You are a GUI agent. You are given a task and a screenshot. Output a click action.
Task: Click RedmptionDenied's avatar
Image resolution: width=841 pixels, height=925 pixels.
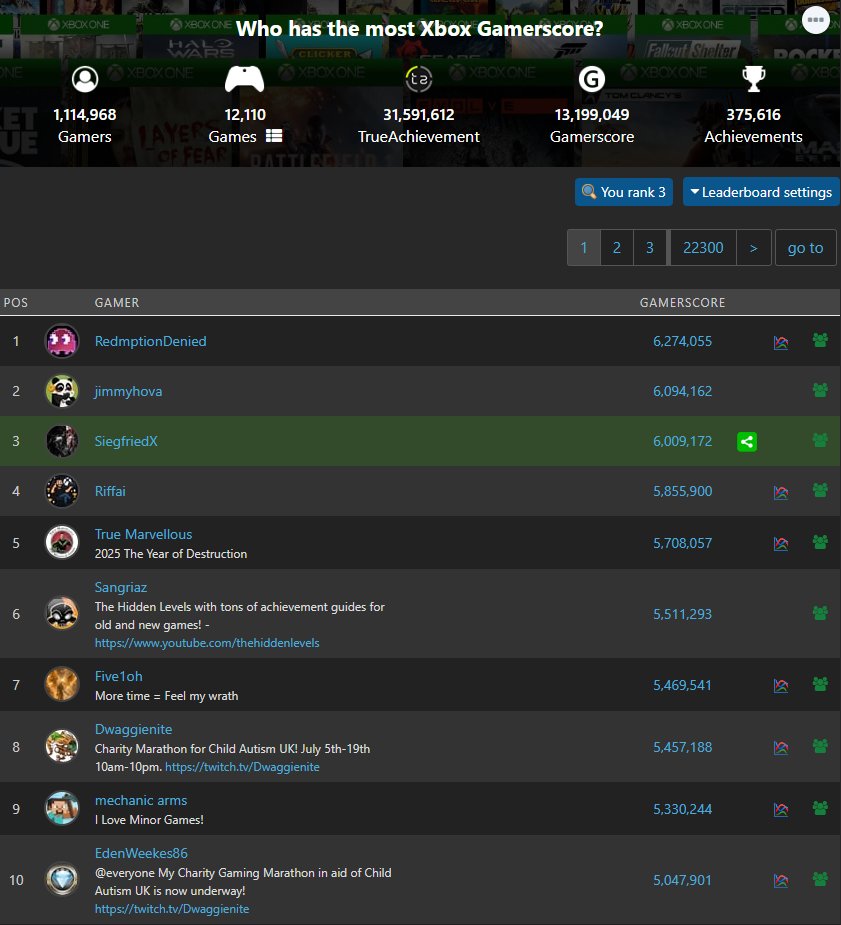pyautogui.click(x=62, y=341)
